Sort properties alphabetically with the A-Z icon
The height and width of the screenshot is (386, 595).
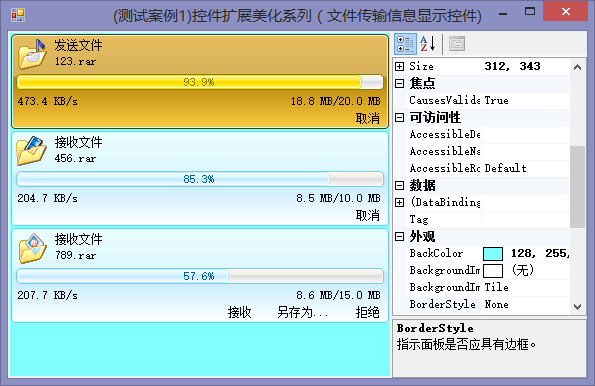click(428, 44)
